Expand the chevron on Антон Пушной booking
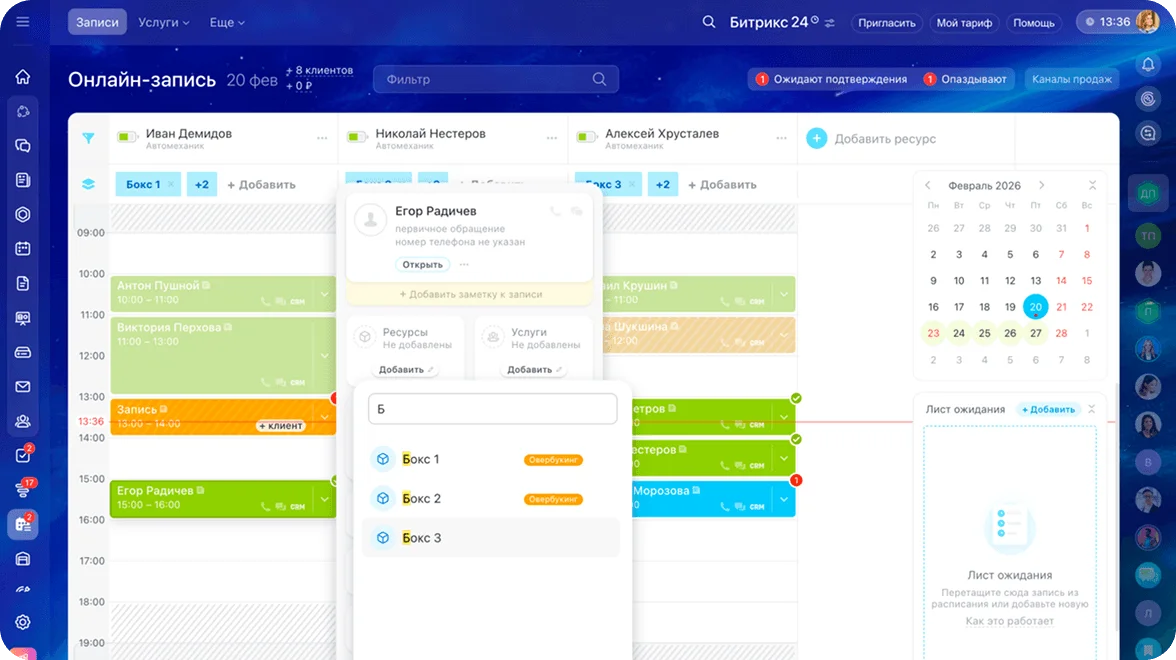This screenshot has height=660, width=1176. tap(325, 294)
